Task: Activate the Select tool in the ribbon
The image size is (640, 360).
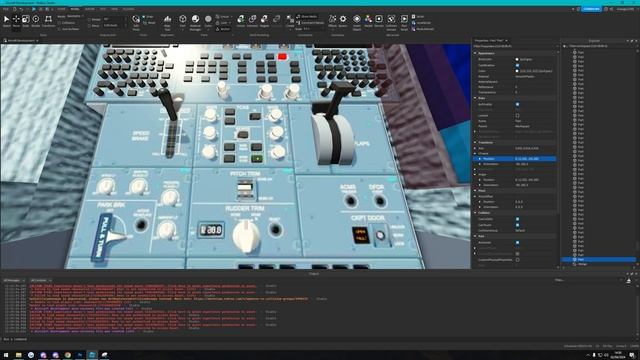Action: [x=7, y=21]
